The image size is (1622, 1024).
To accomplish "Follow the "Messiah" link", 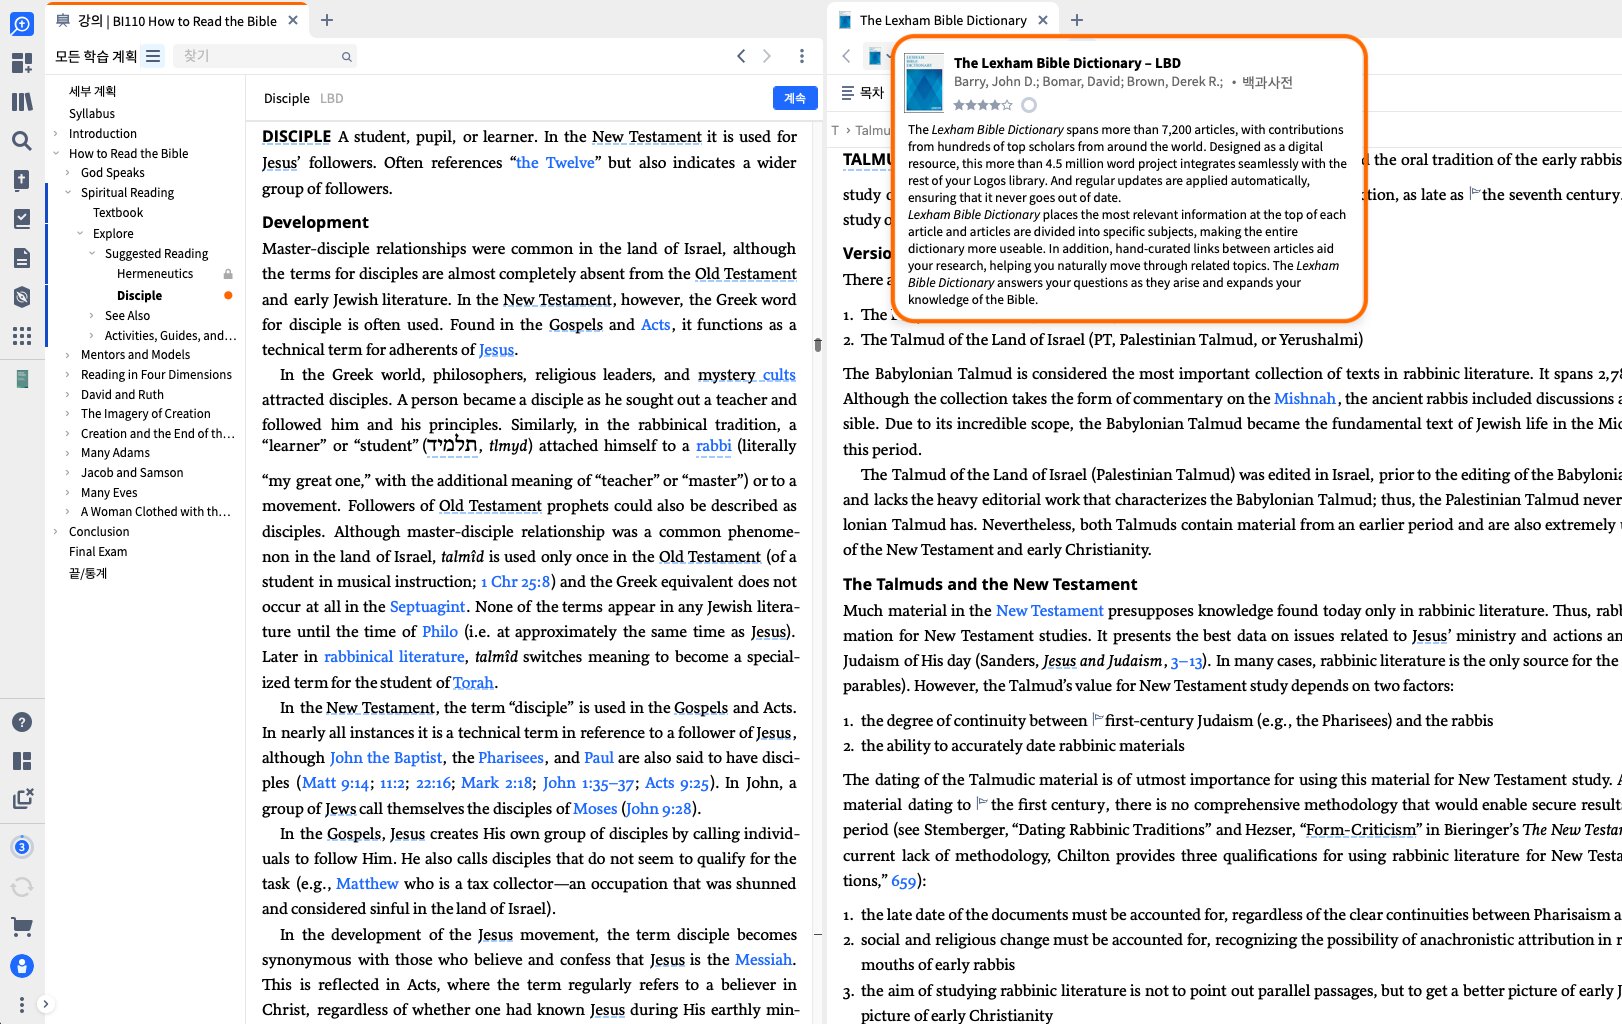I will [x=763, y=960].
